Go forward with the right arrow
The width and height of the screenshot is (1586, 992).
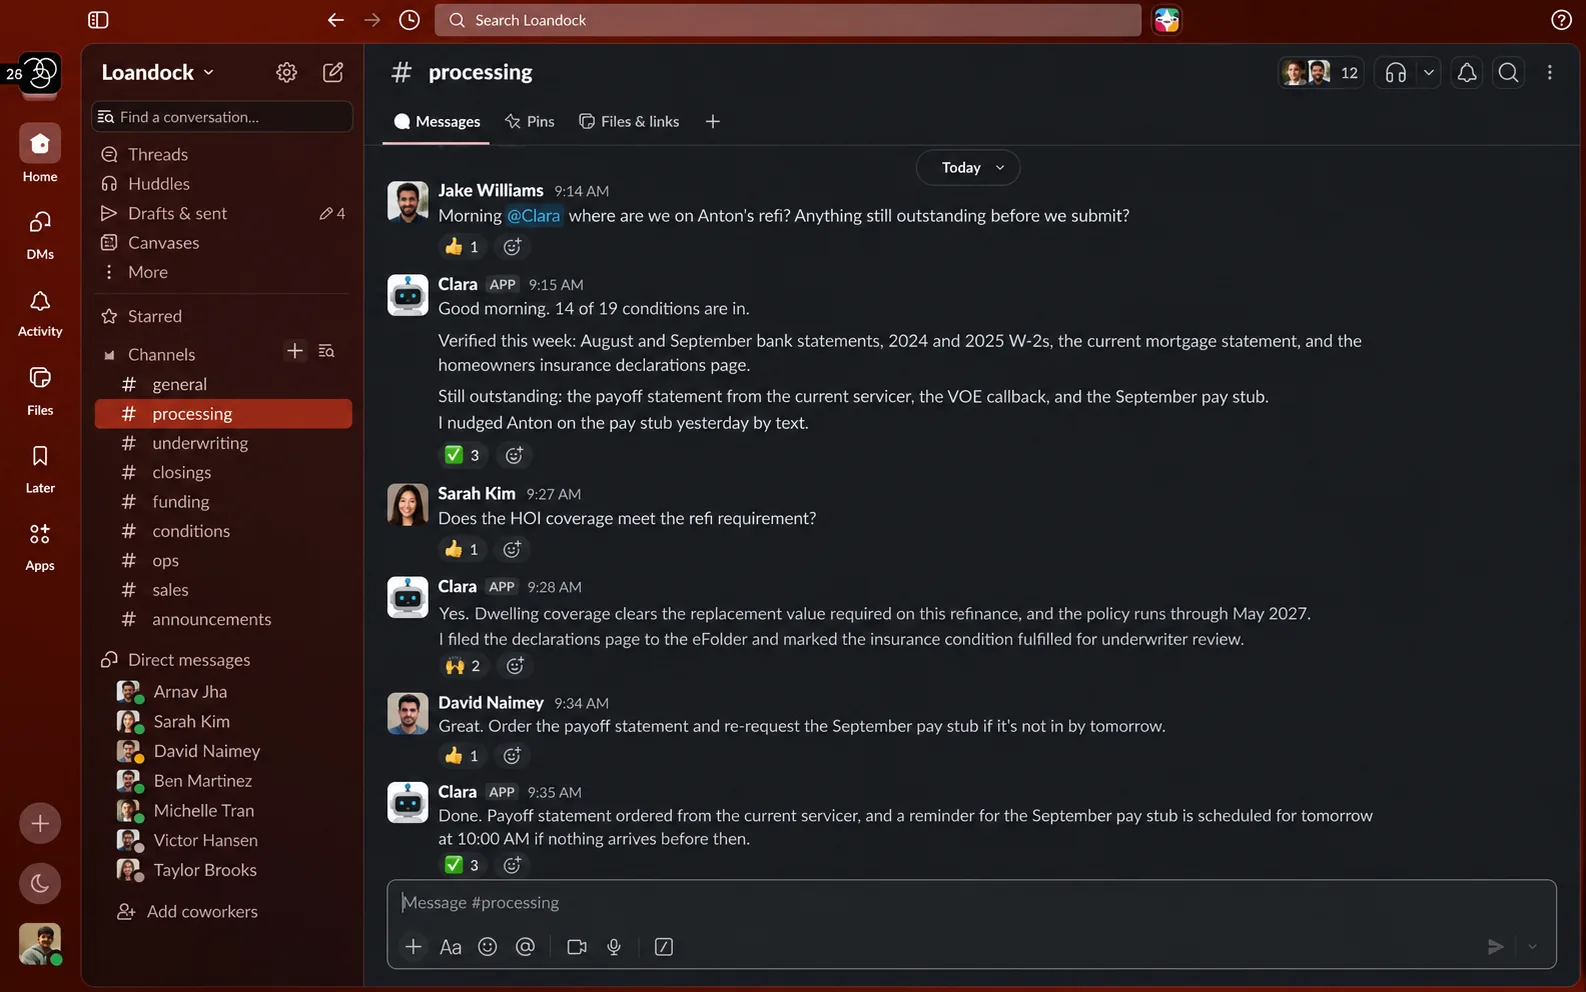[372, 20]
